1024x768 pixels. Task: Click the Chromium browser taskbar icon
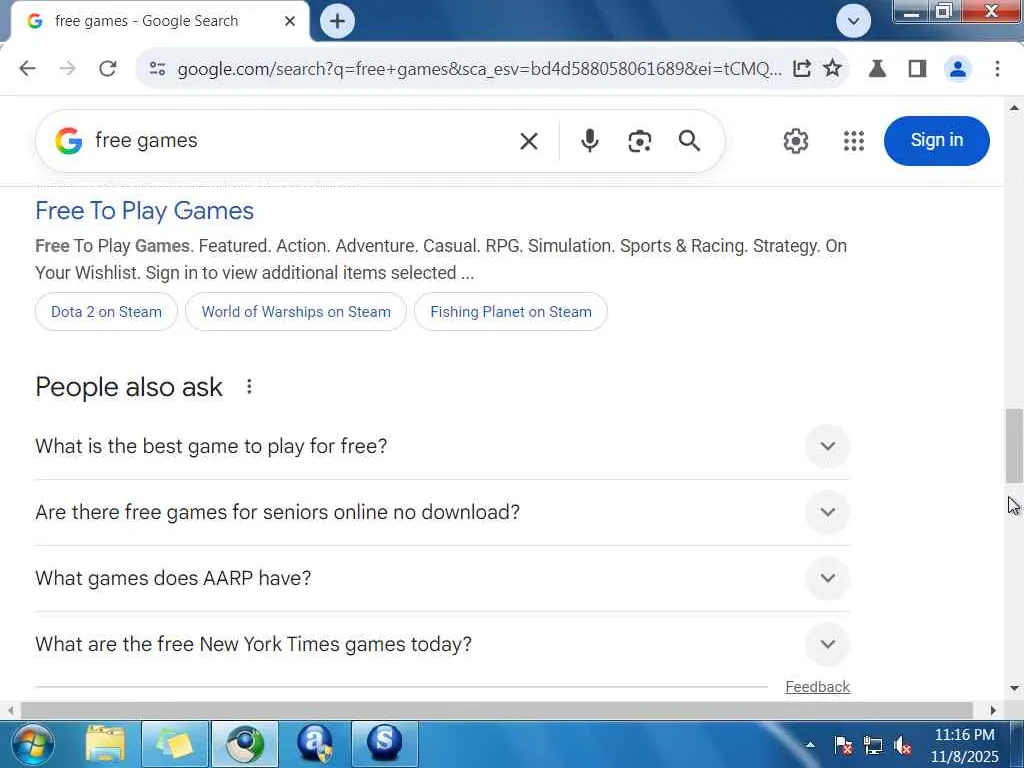(x=245, y=744)
